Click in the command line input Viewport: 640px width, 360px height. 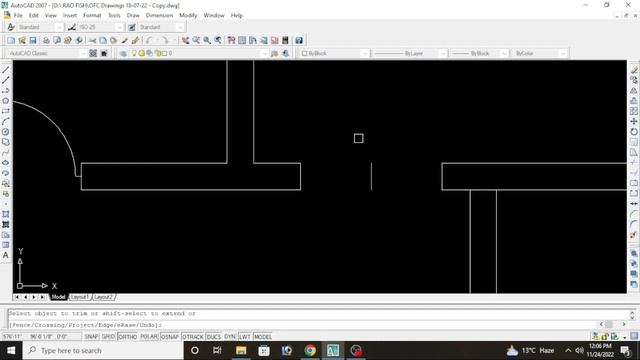(x=302, y=325)
